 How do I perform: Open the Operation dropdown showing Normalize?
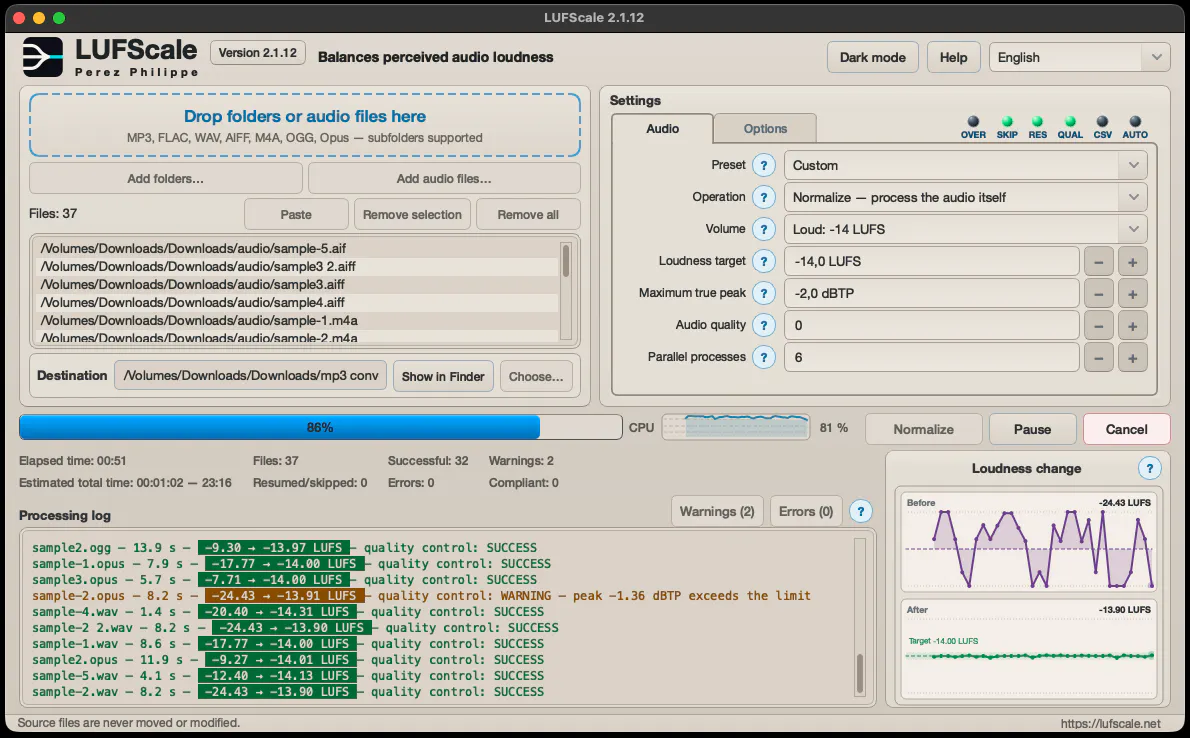[965, 197]
